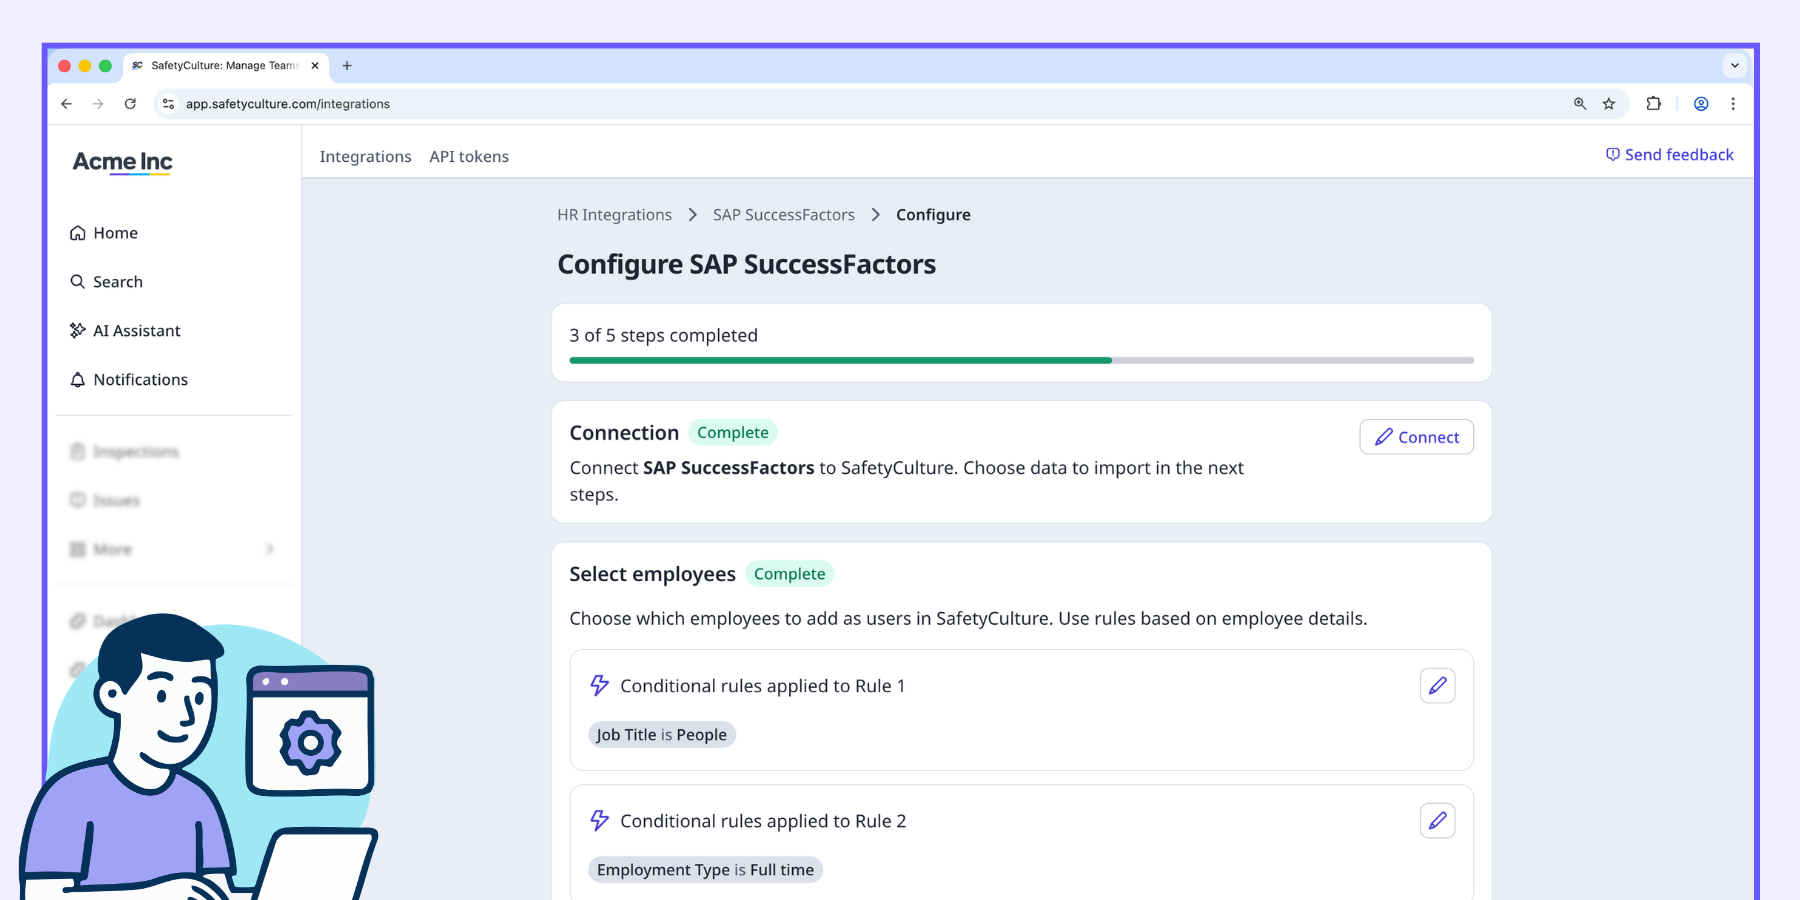This screenshot has height=900, width=1800.
Task: Click the browser zoom magnifier icon
Action: tap(1580, 104)
